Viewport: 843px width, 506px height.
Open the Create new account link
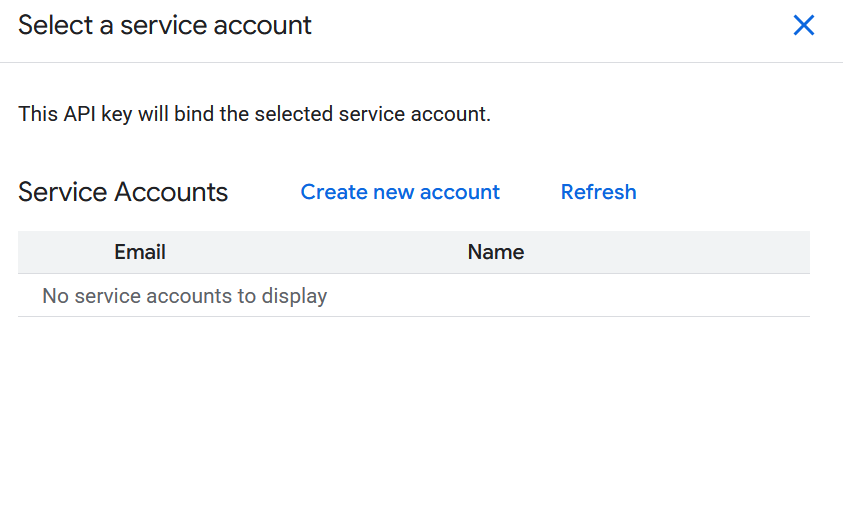point(400,192)
